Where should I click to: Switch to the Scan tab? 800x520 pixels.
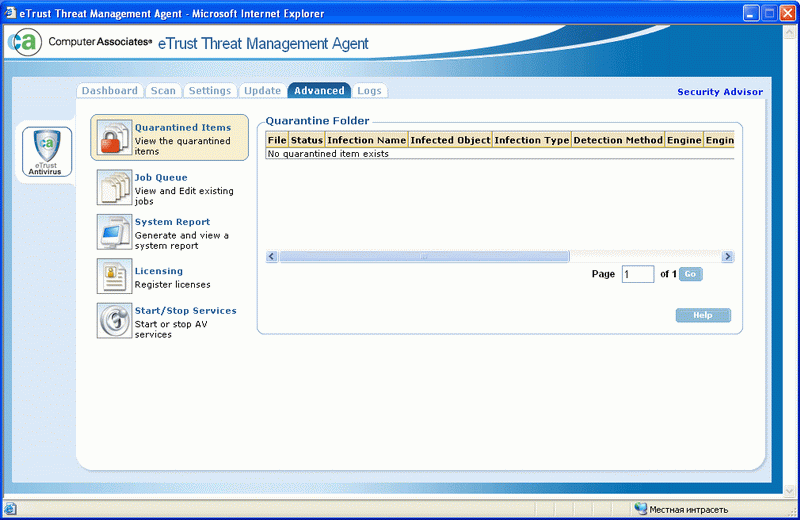pos(163,90)
